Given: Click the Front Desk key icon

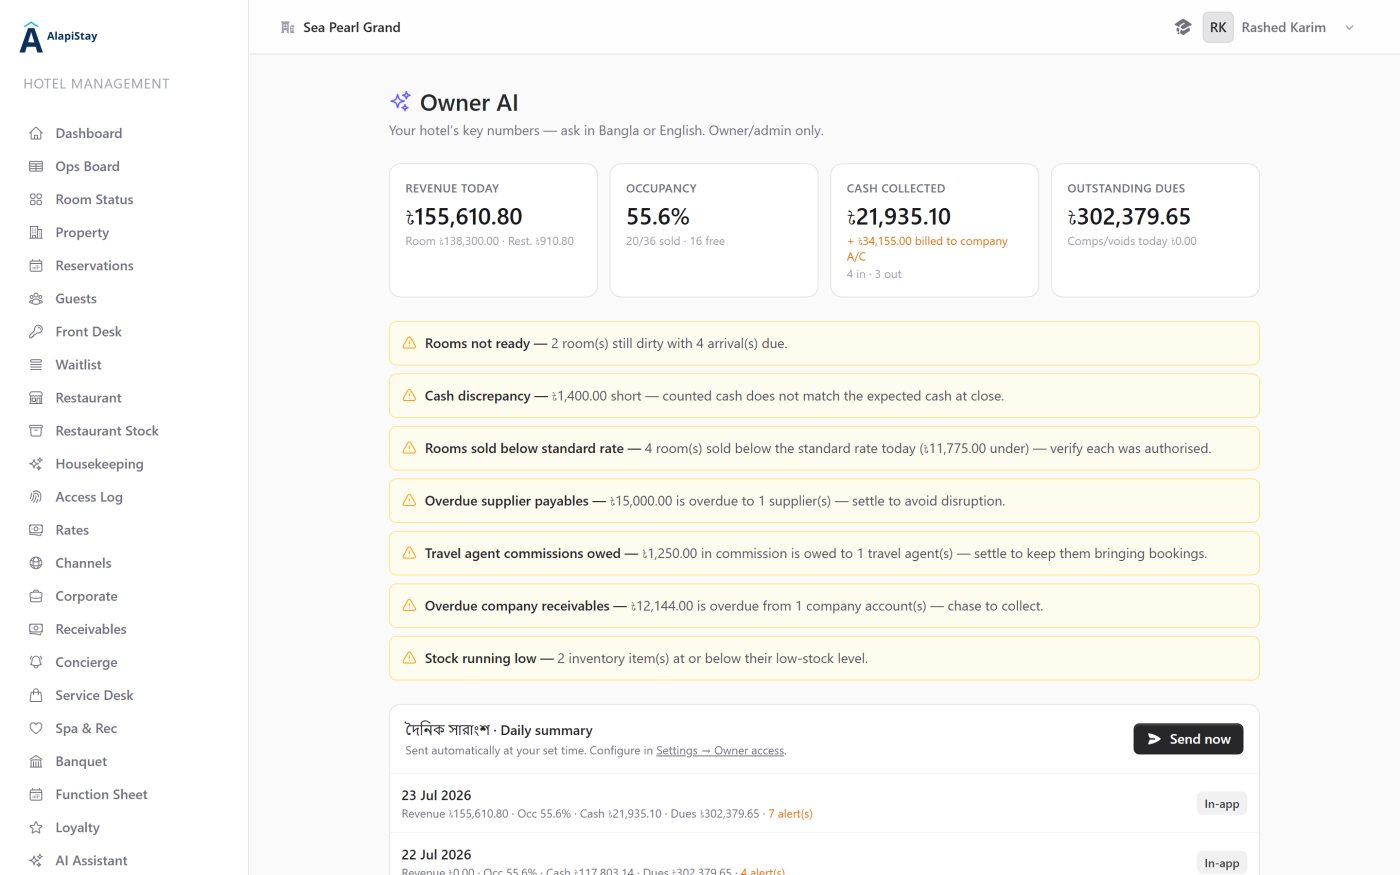Looking at the screenshot, I should [36, 331].
